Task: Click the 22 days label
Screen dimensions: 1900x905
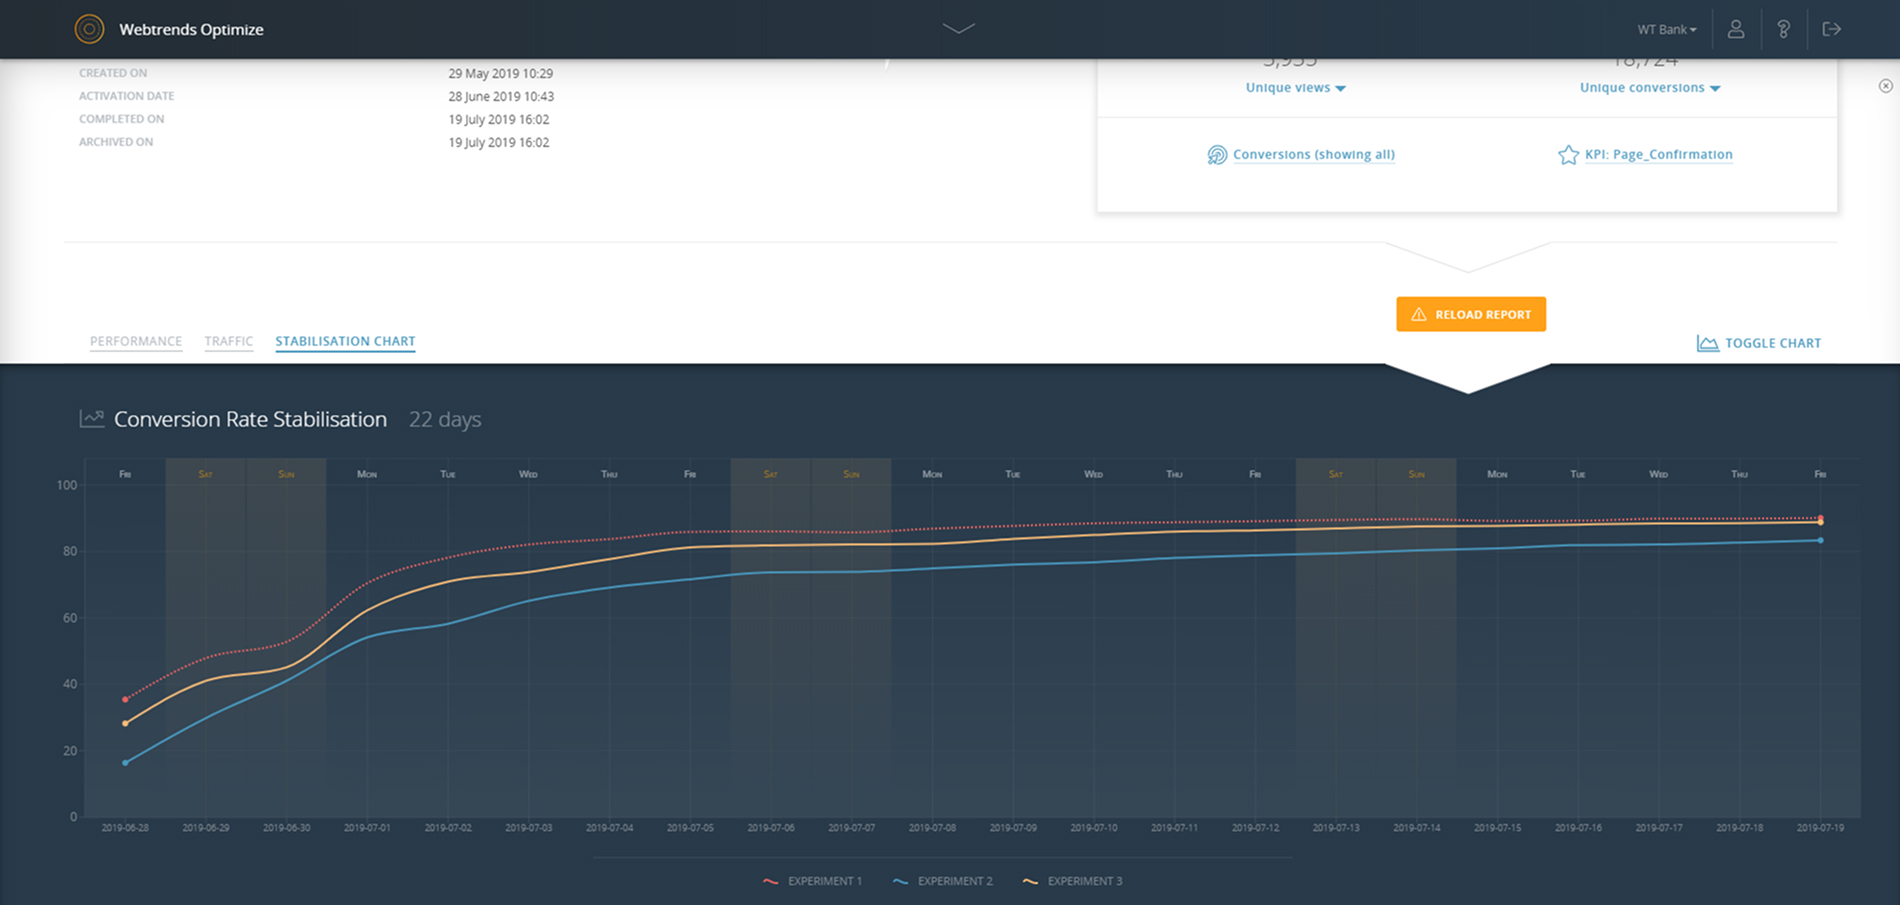Action: [x=445, y=419]
